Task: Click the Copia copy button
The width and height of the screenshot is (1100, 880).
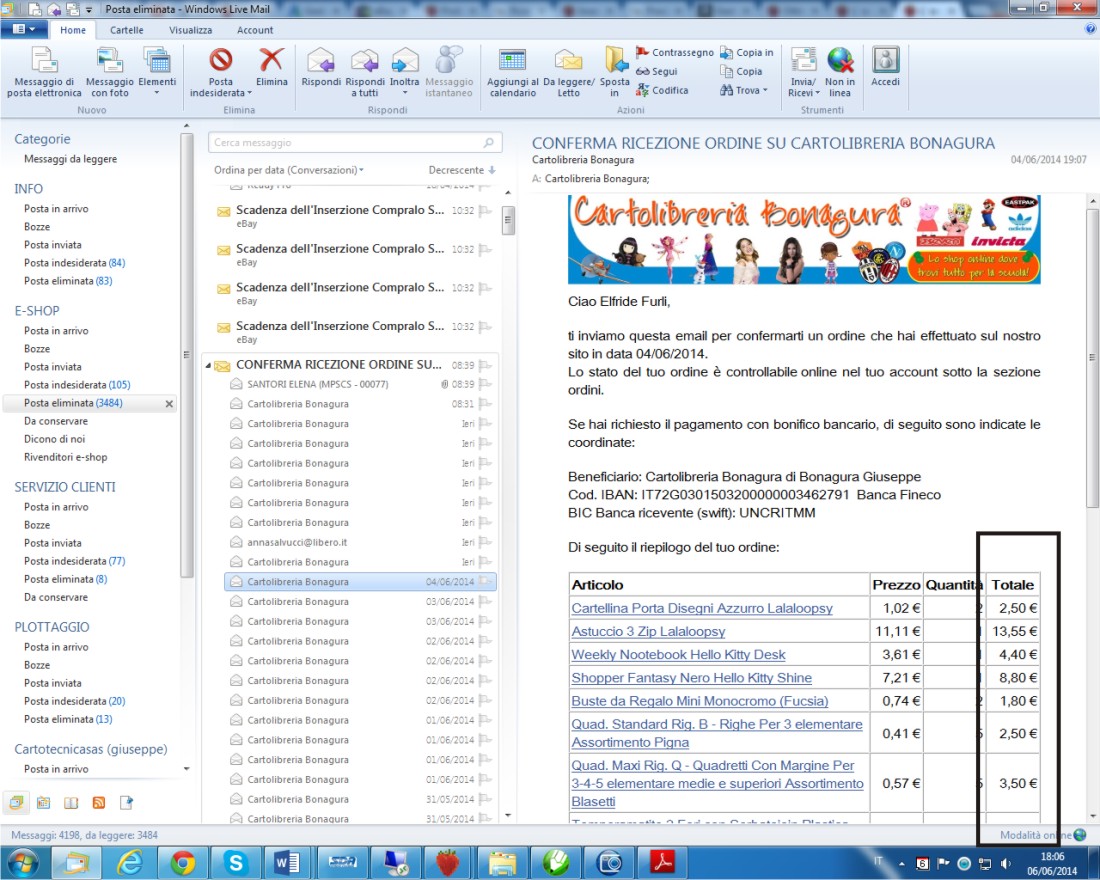Action: (741, 72)
